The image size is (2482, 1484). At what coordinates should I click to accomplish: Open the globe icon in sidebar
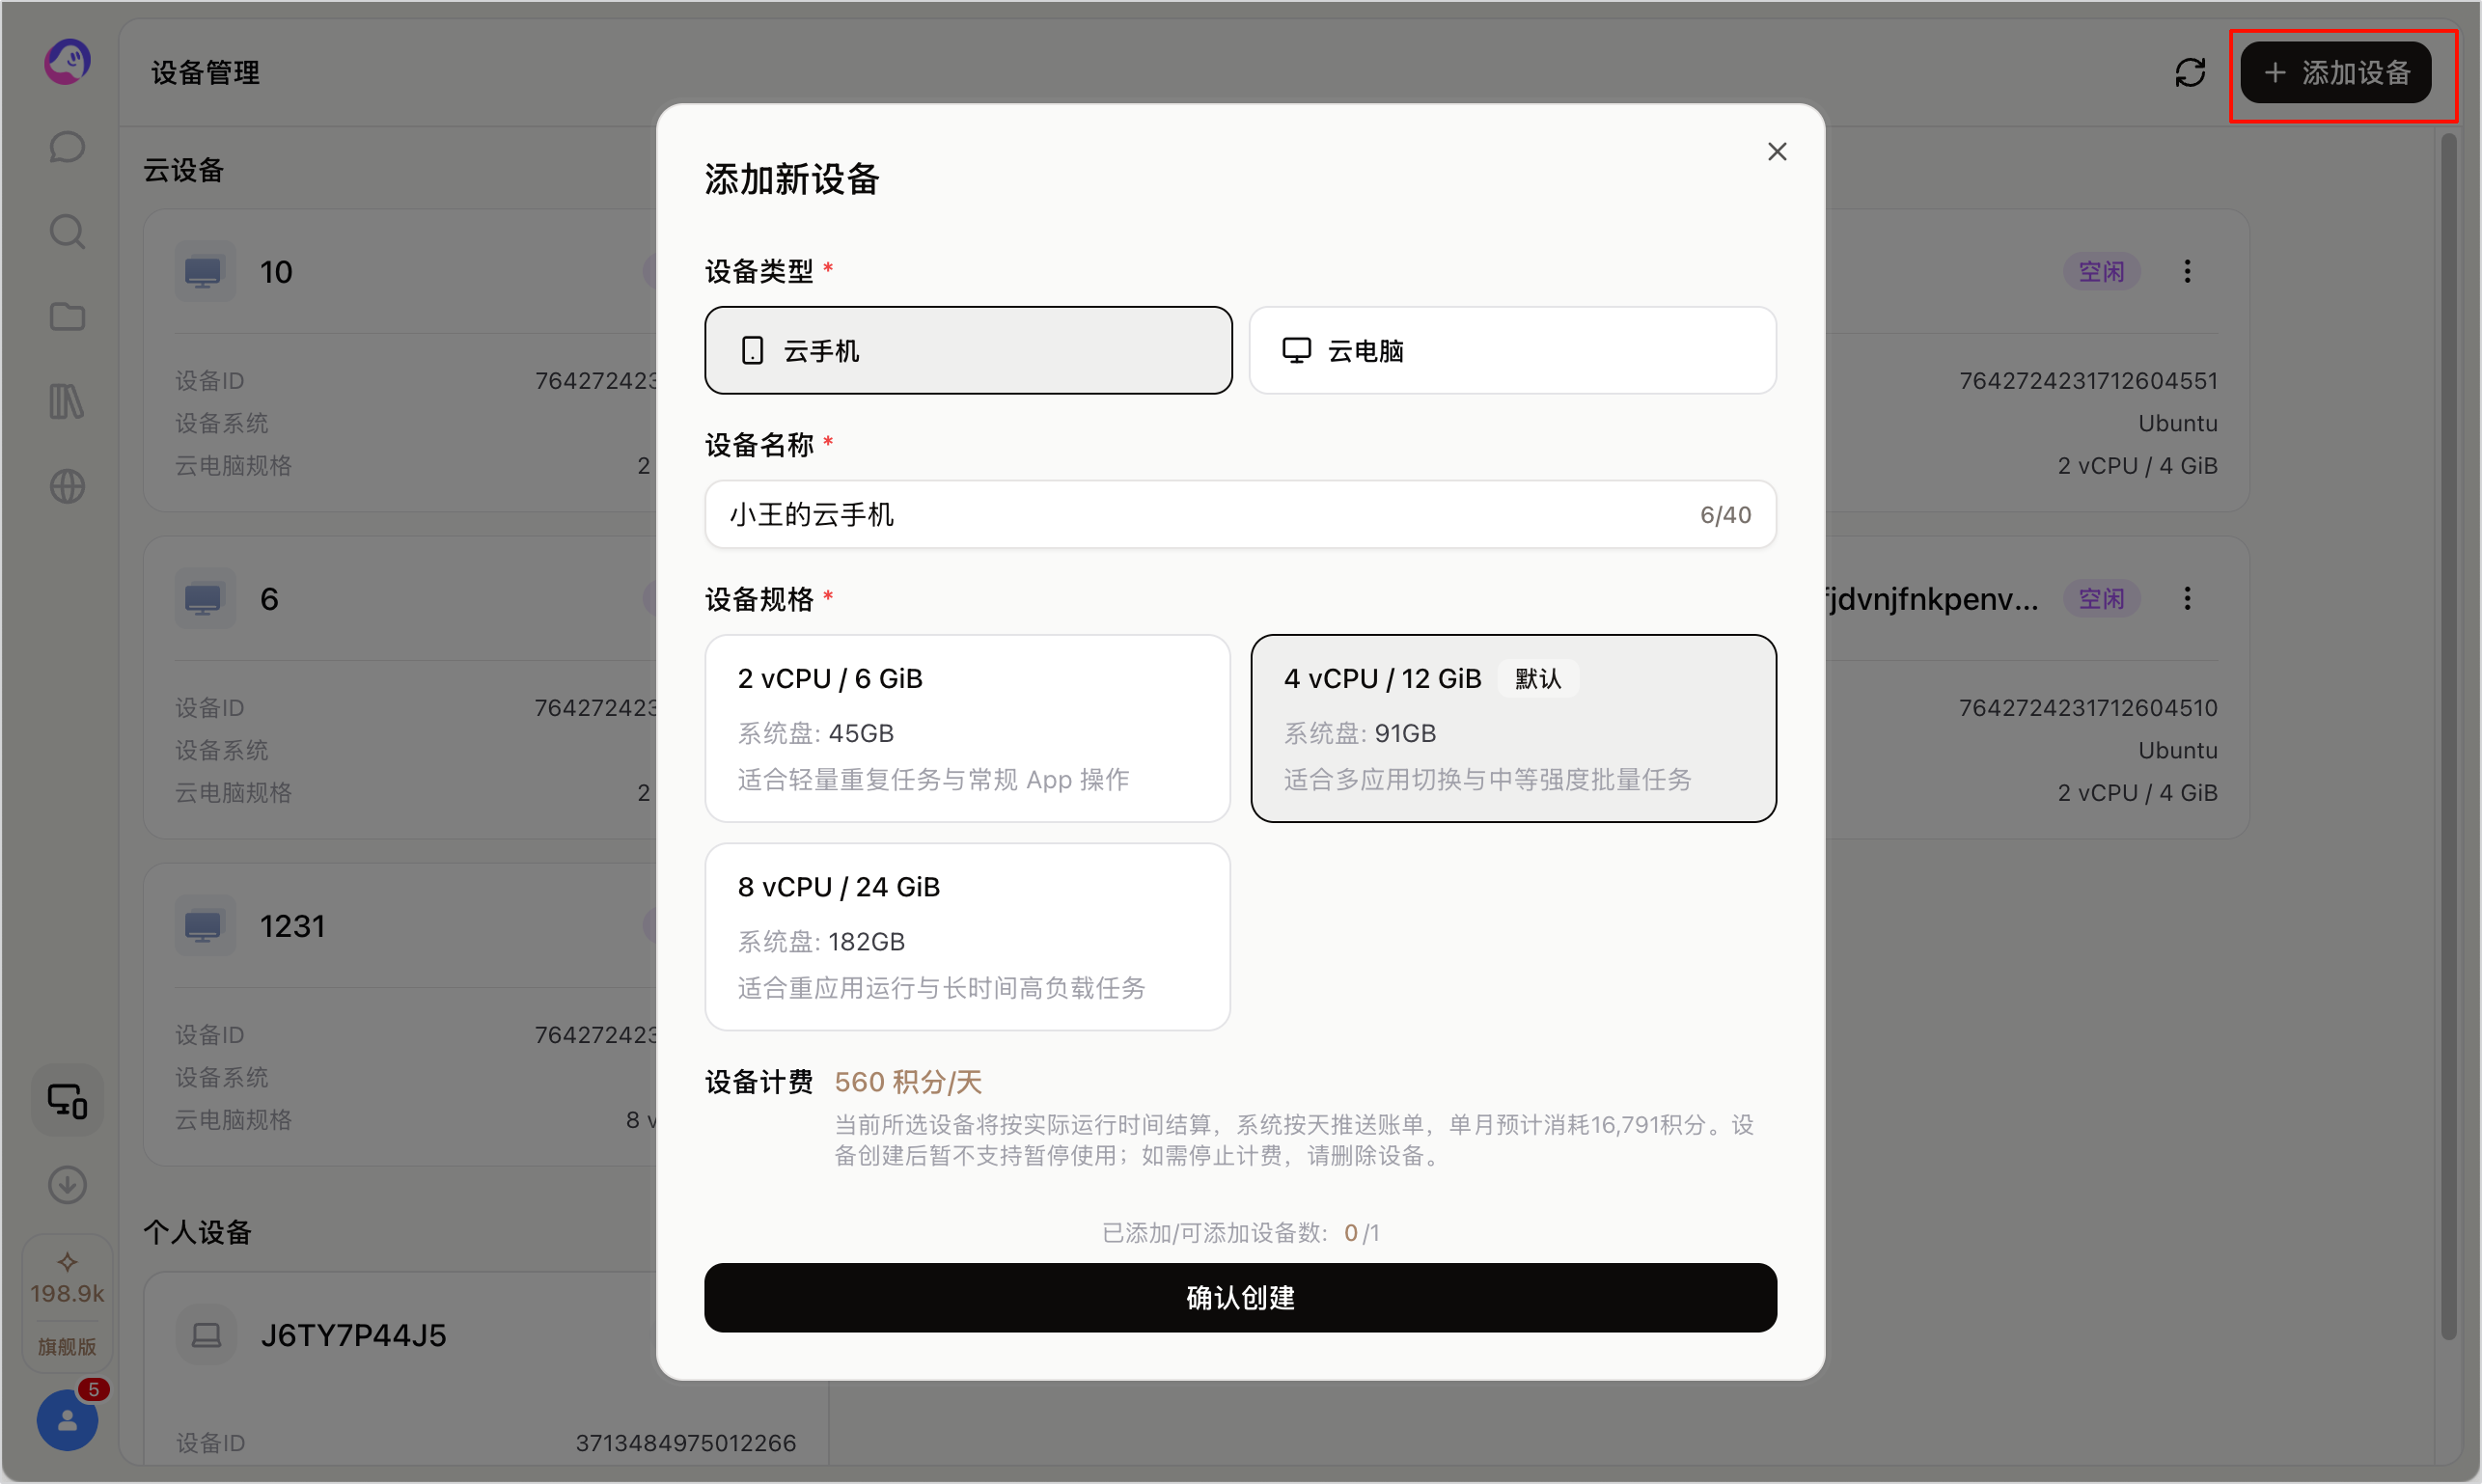67,487
